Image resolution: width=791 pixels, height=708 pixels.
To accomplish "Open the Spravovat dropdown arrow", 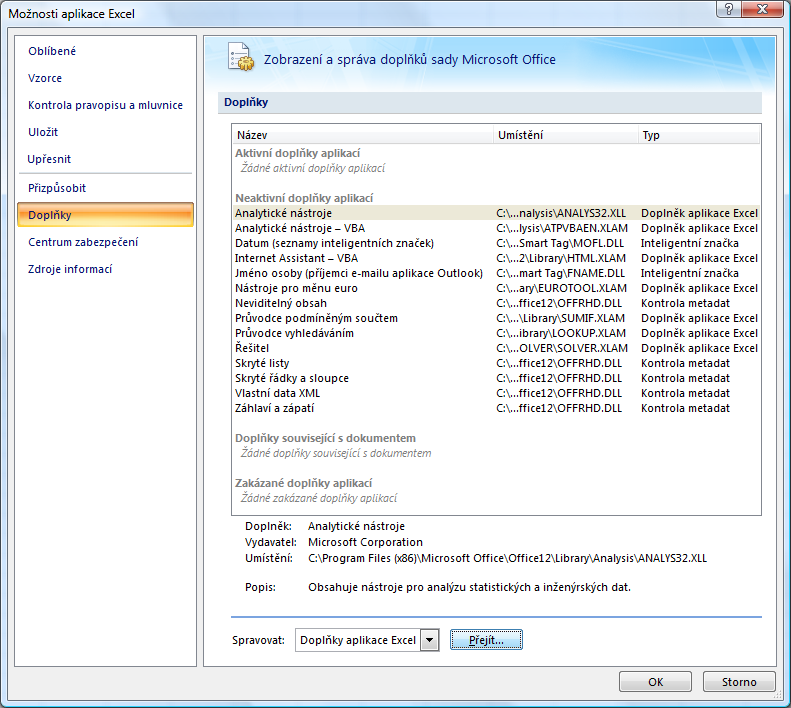I will 429,640.
